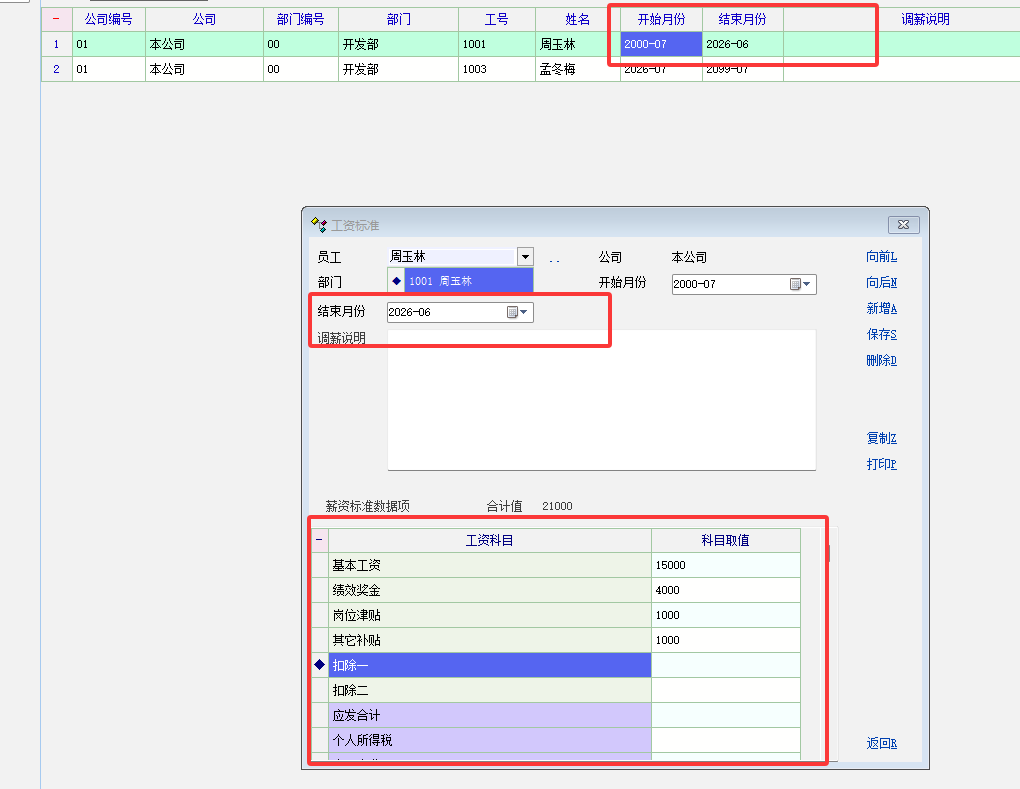
Task: Click the 工资标准 dialog title icon
Action: click(319, 225)
